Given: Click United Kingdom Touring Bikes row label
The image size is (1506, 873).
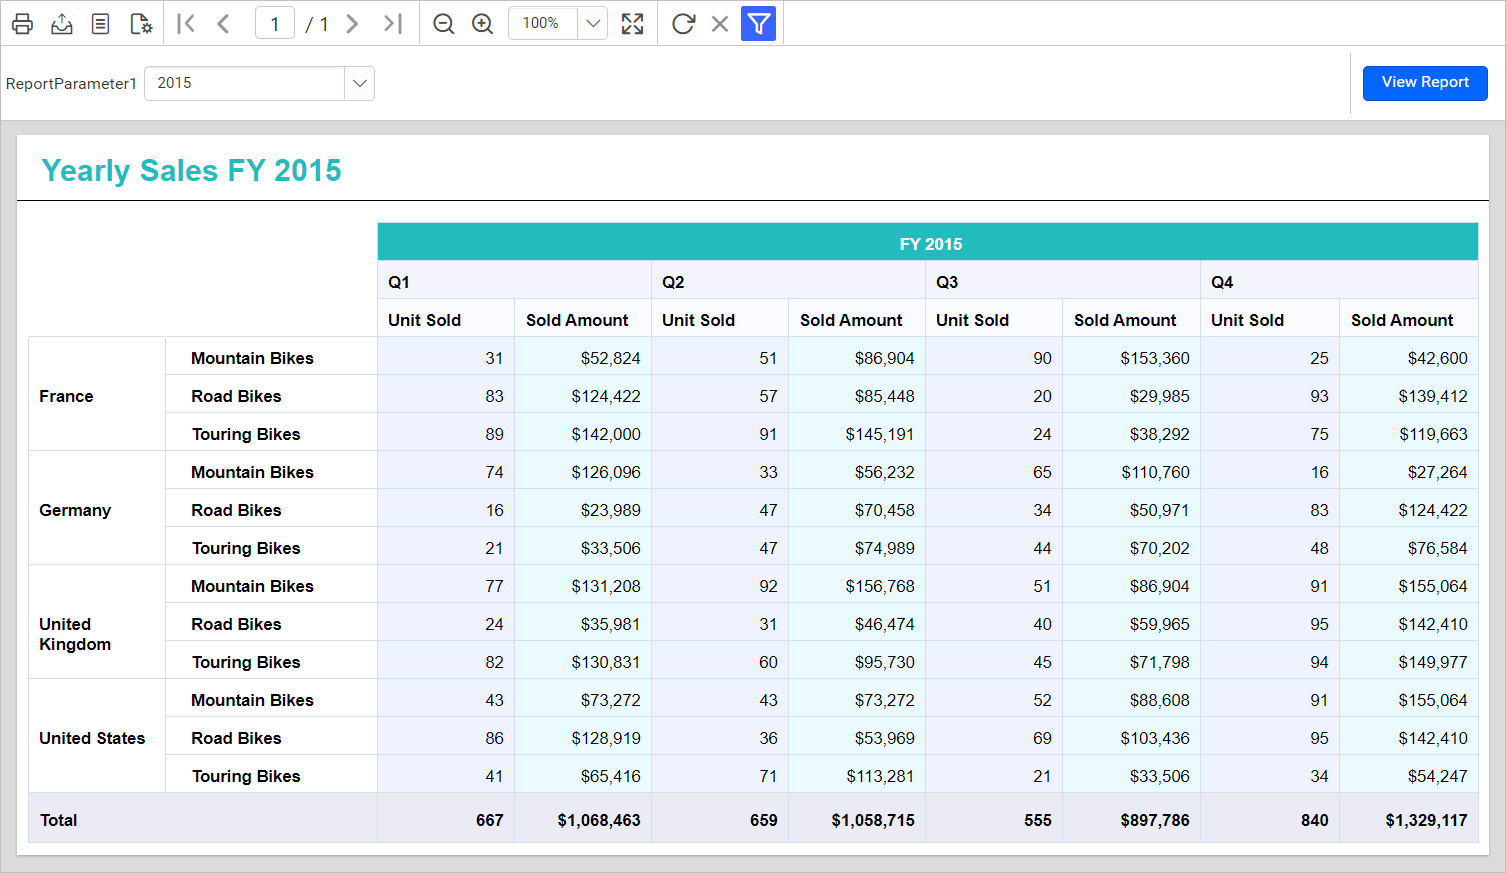Looking at the screenshot, I should point(246,662).
